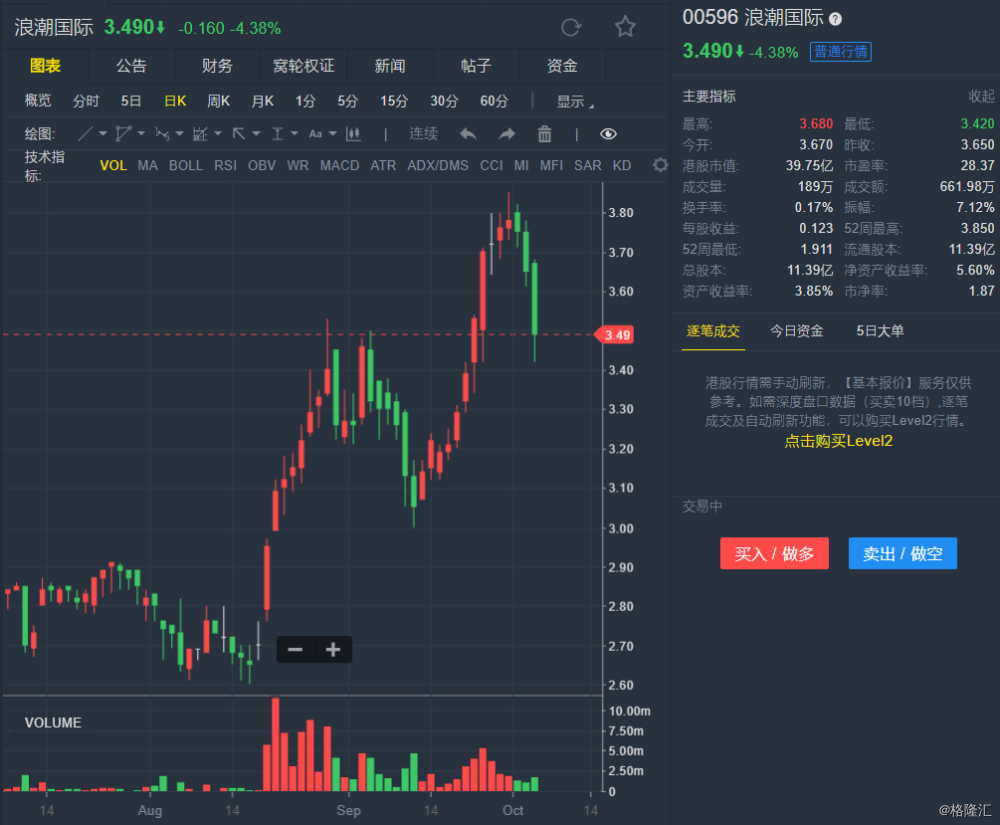Select the line drawing tool
Viewport: 1000px width, 825px height.
85,134
